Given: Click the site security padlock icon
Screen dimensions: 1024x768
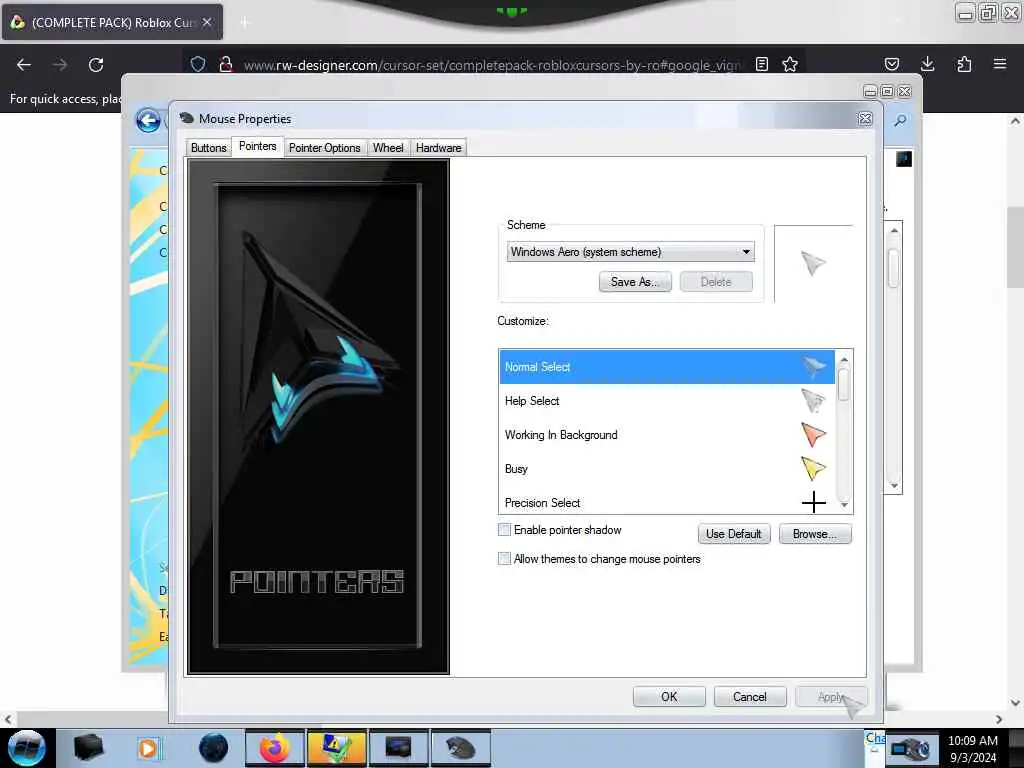Looking at the screenshot, I should tap(226, 64).
